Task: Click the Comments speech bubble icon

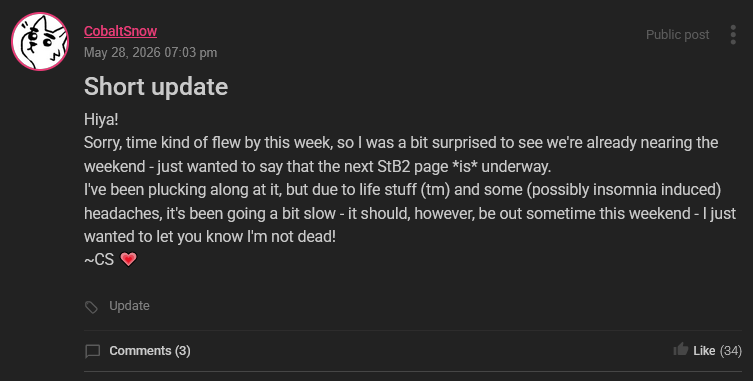Action: (x=93, y=351)
